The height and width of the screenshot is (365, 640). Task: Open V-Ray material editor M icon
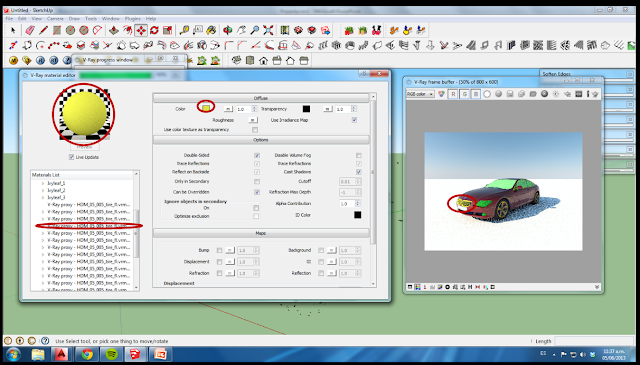point(13,61)
